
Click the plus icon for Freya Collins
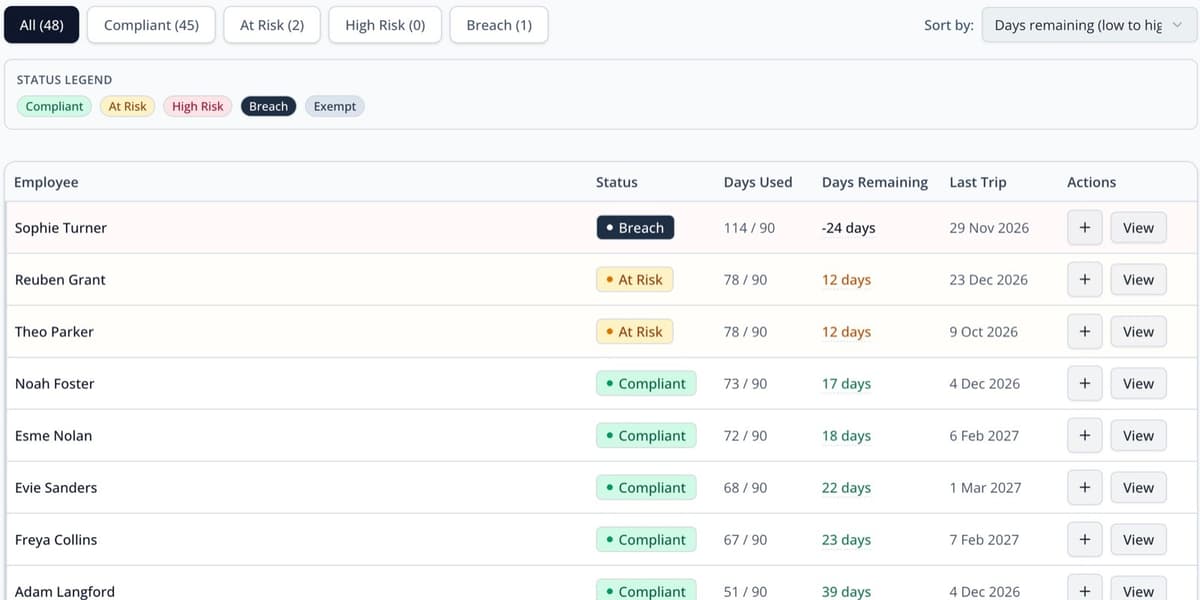pyautogui.click(x=1085, y=540)
